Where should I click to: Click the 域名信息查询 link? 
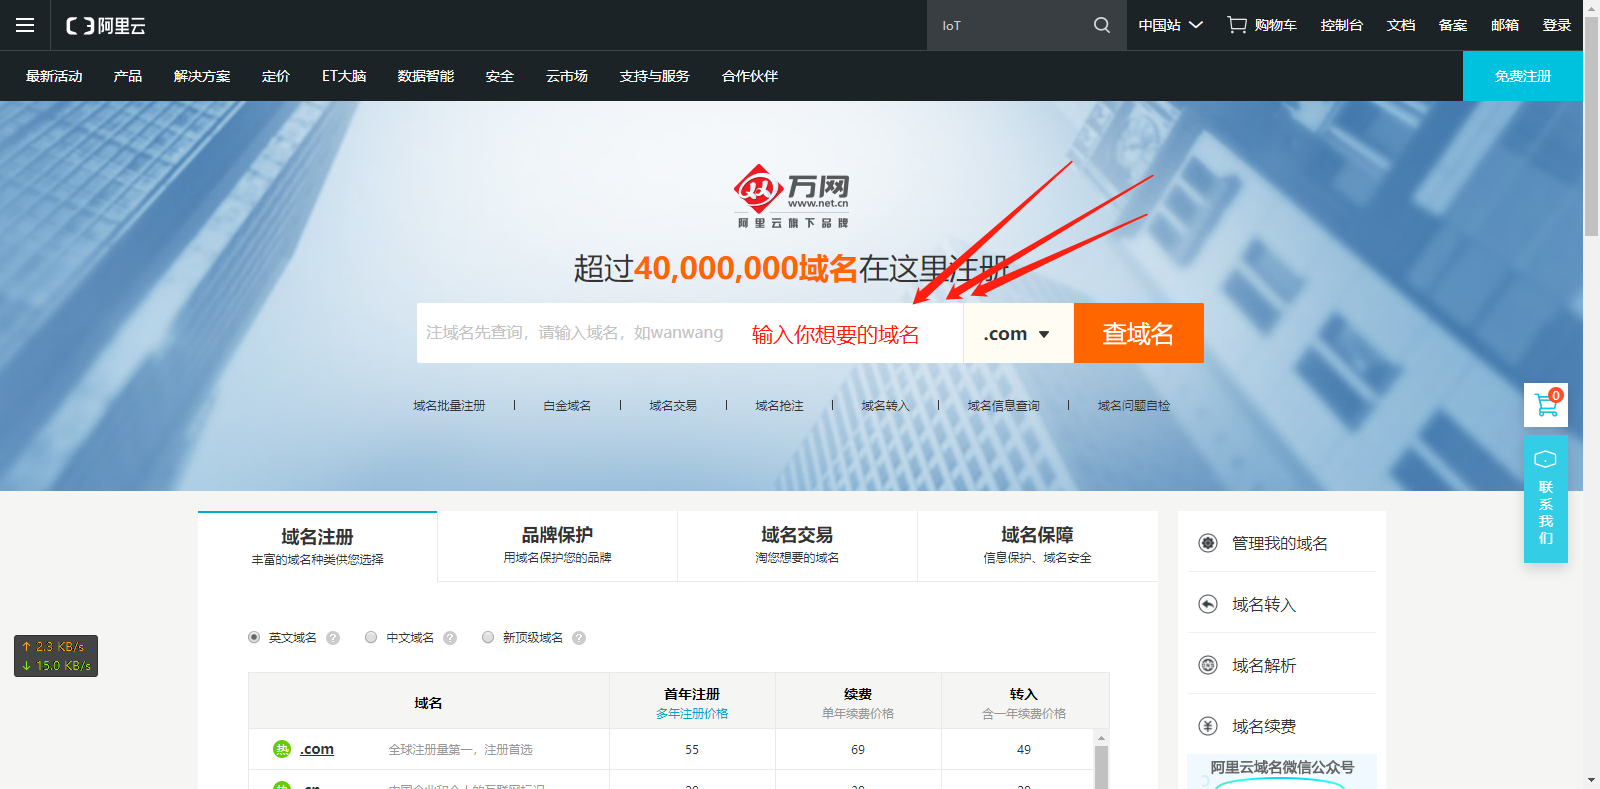[1003, 406]
